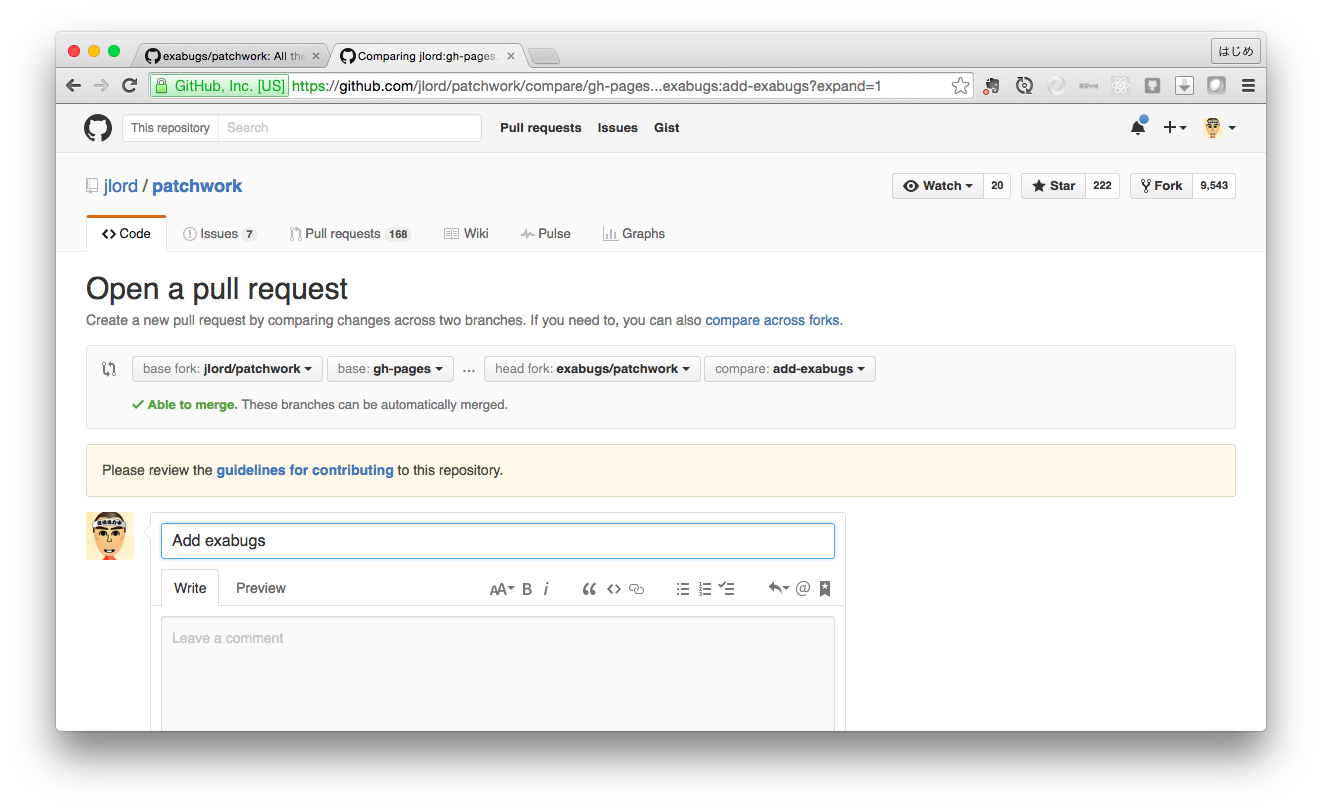Reload the page
The width and height of the screenshot is (1322, 811).
129,86
